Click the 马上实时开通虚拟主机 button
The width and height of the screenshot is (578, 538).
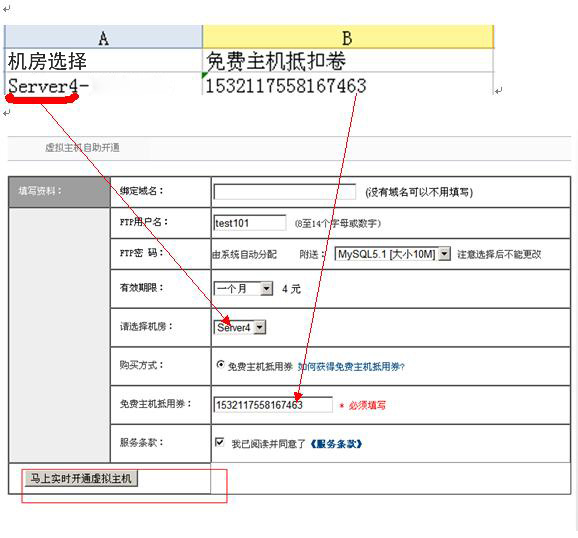point(81,478)
